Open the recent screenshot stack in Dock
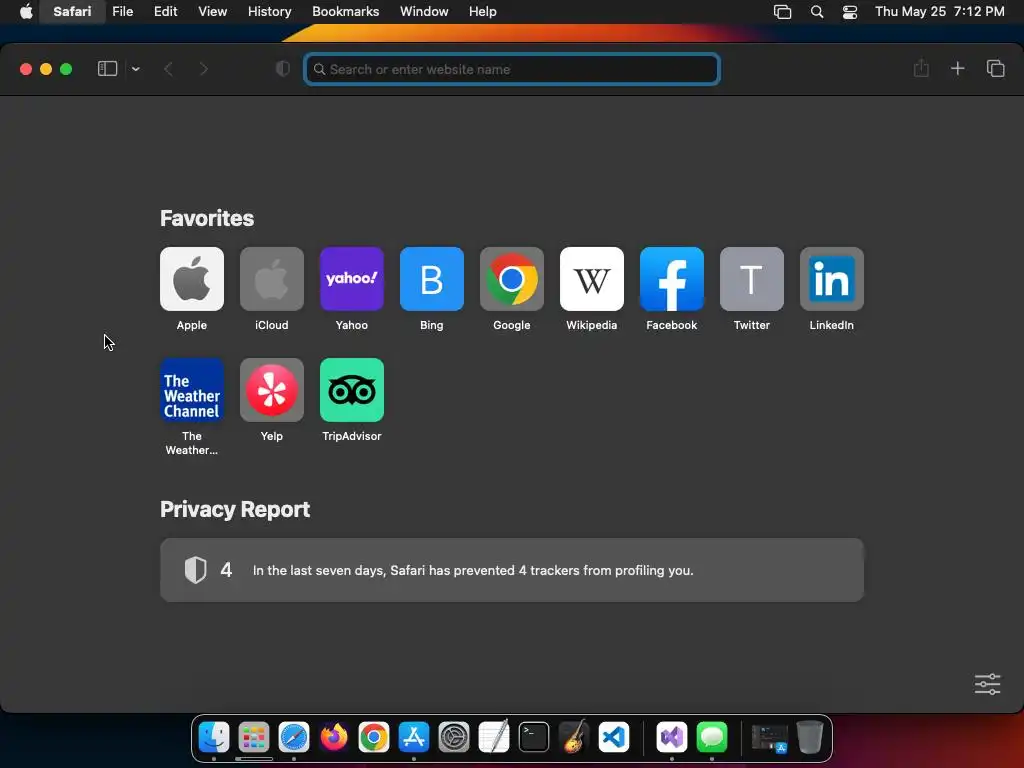 pyautogui.click(x=770, y=738)
